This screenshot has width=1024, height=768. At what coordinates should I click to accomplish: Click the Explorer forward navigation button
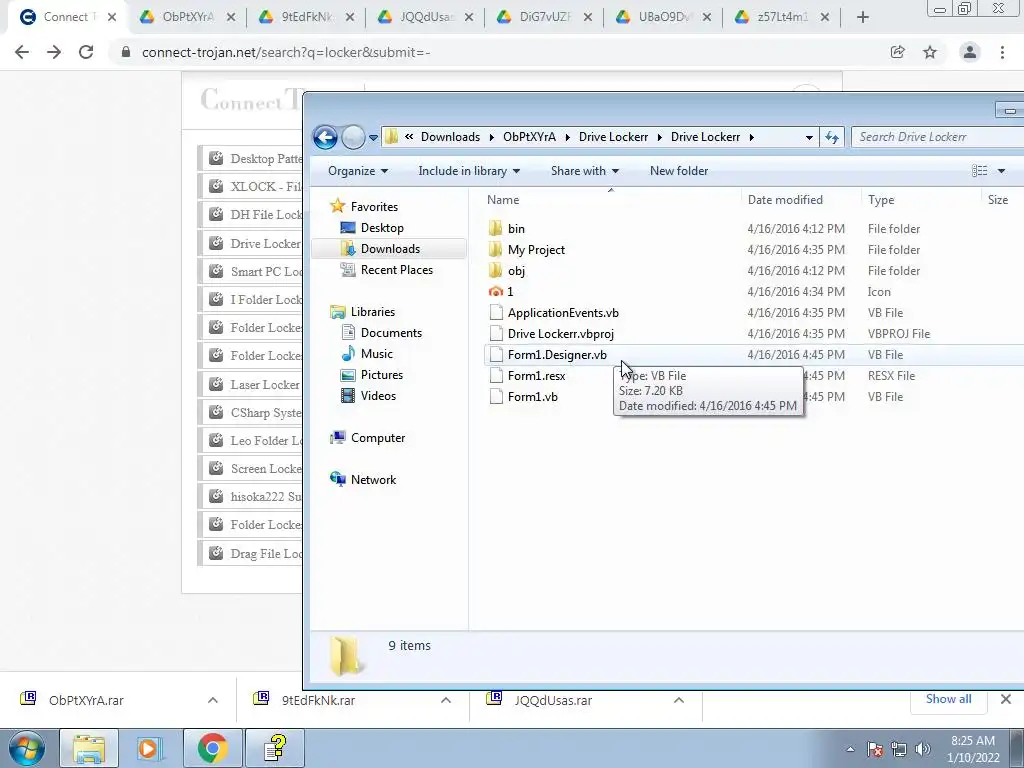click(353, 137)
